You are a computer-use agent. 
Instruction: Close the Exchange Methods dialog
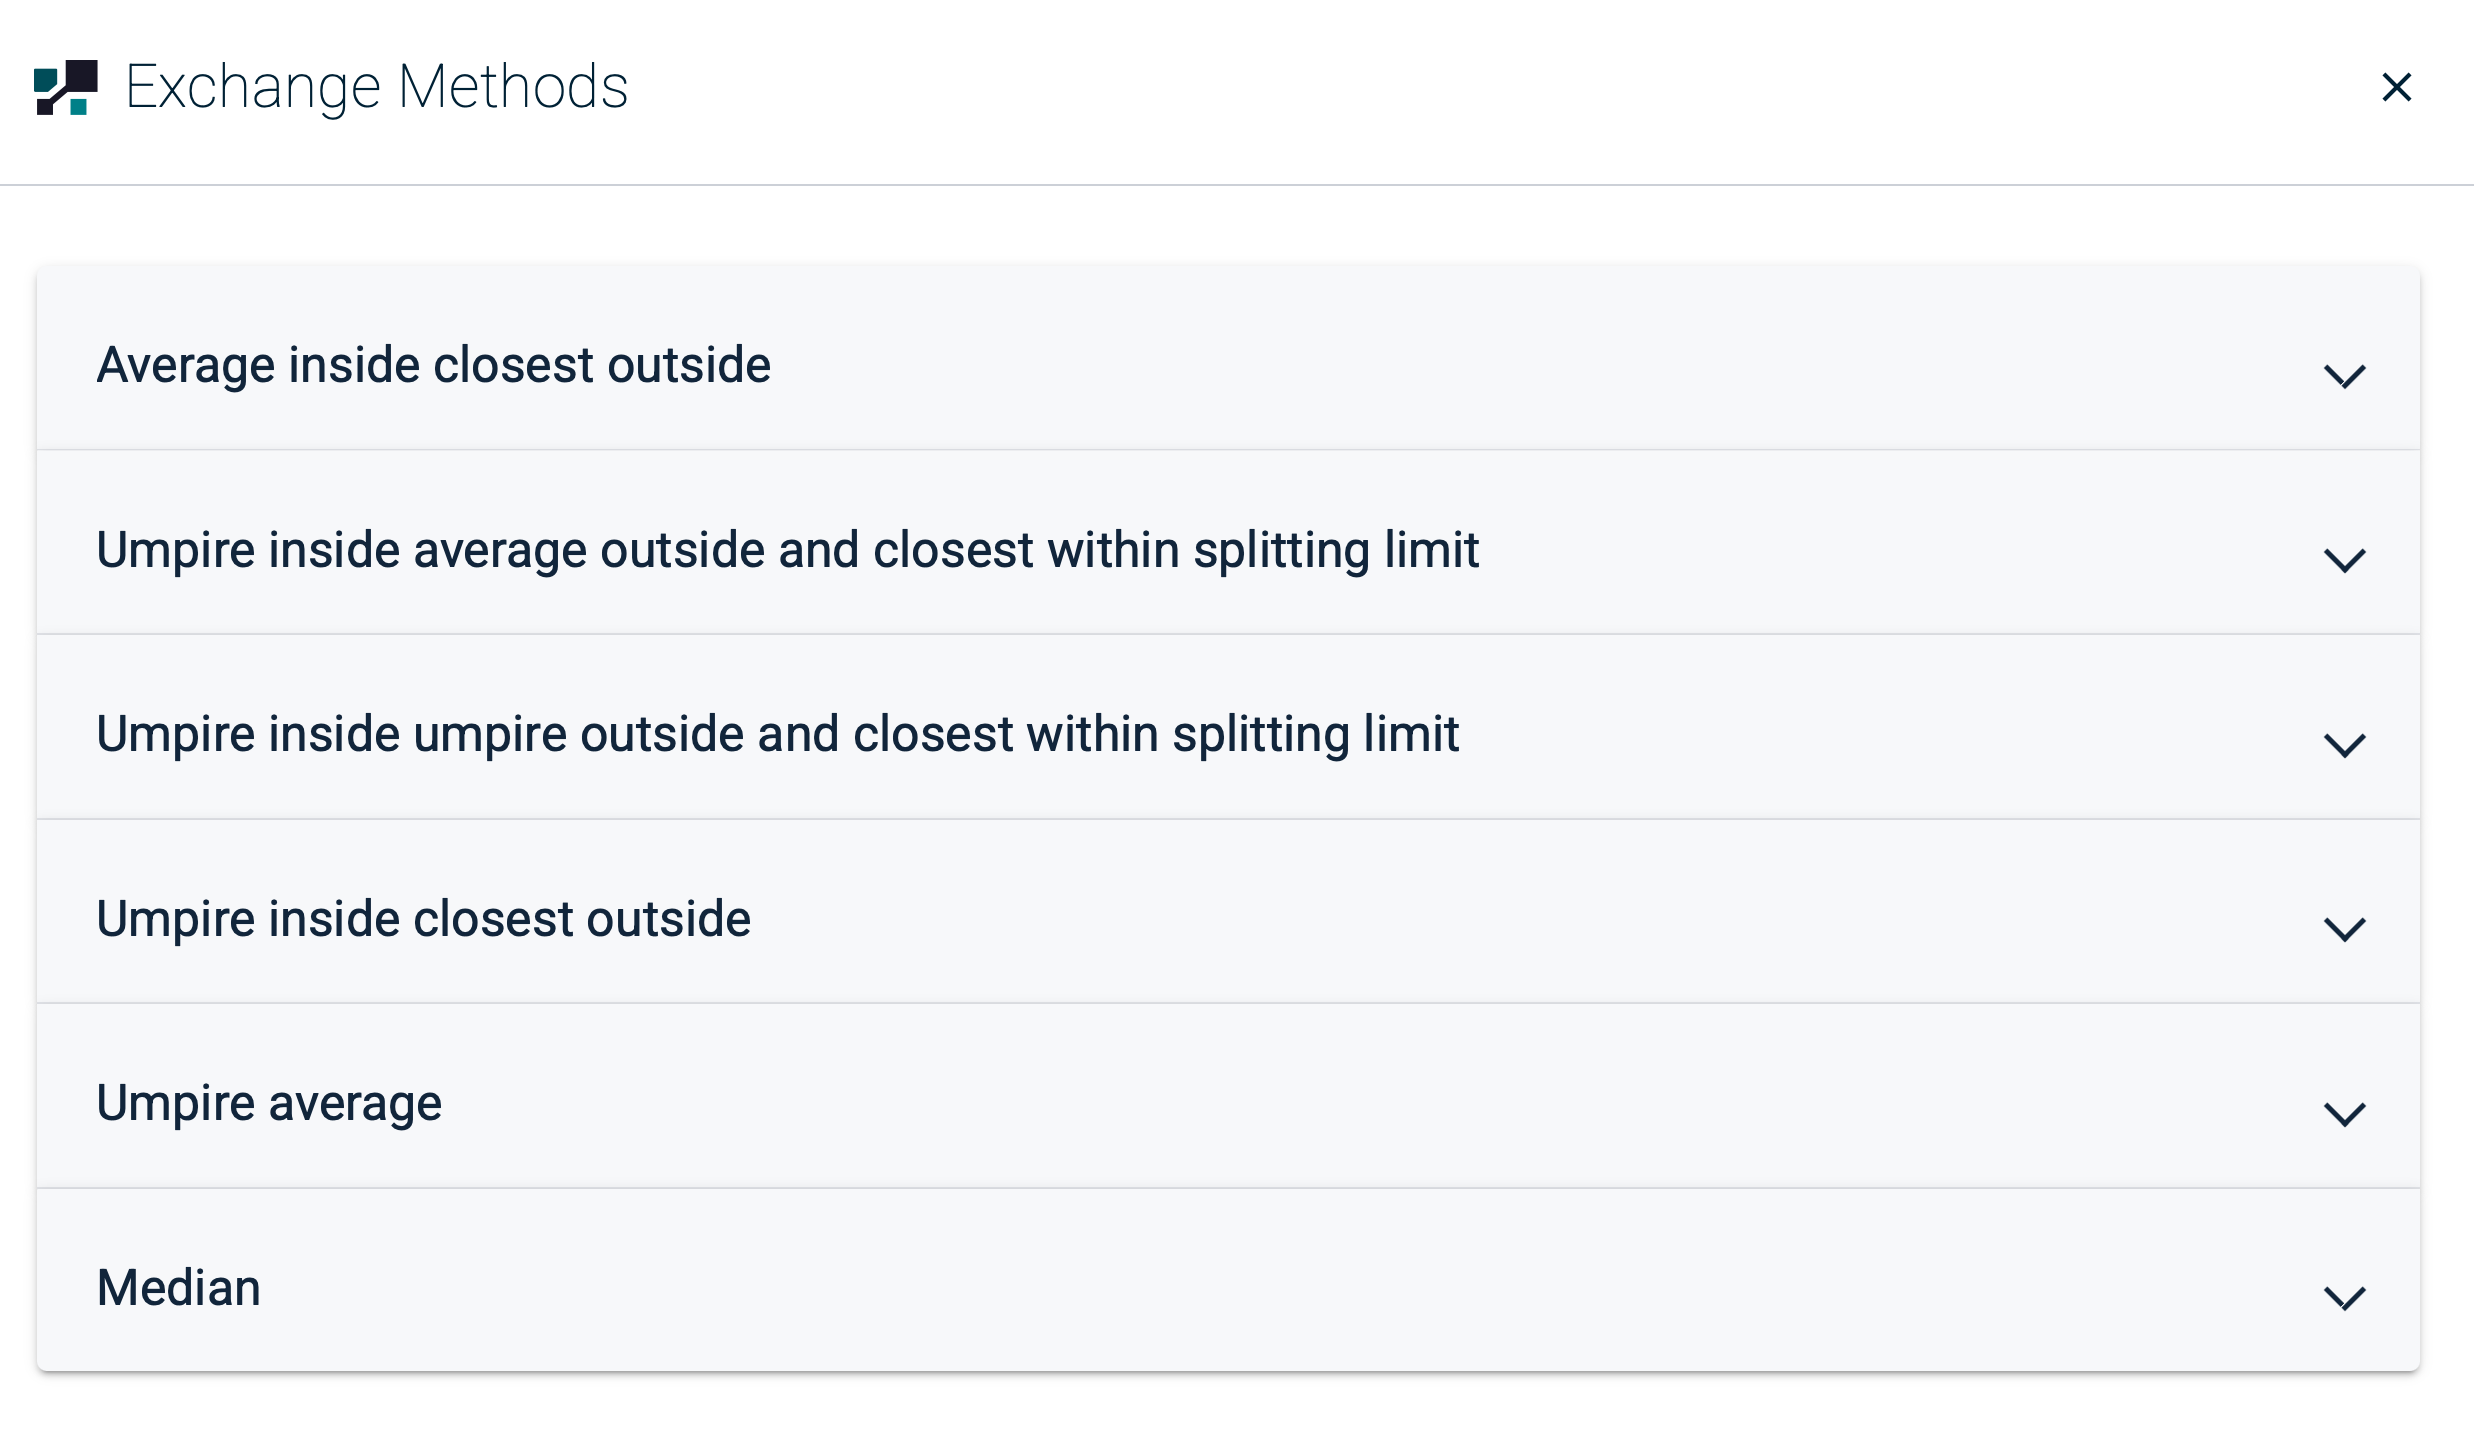(x=2396, y=88)
